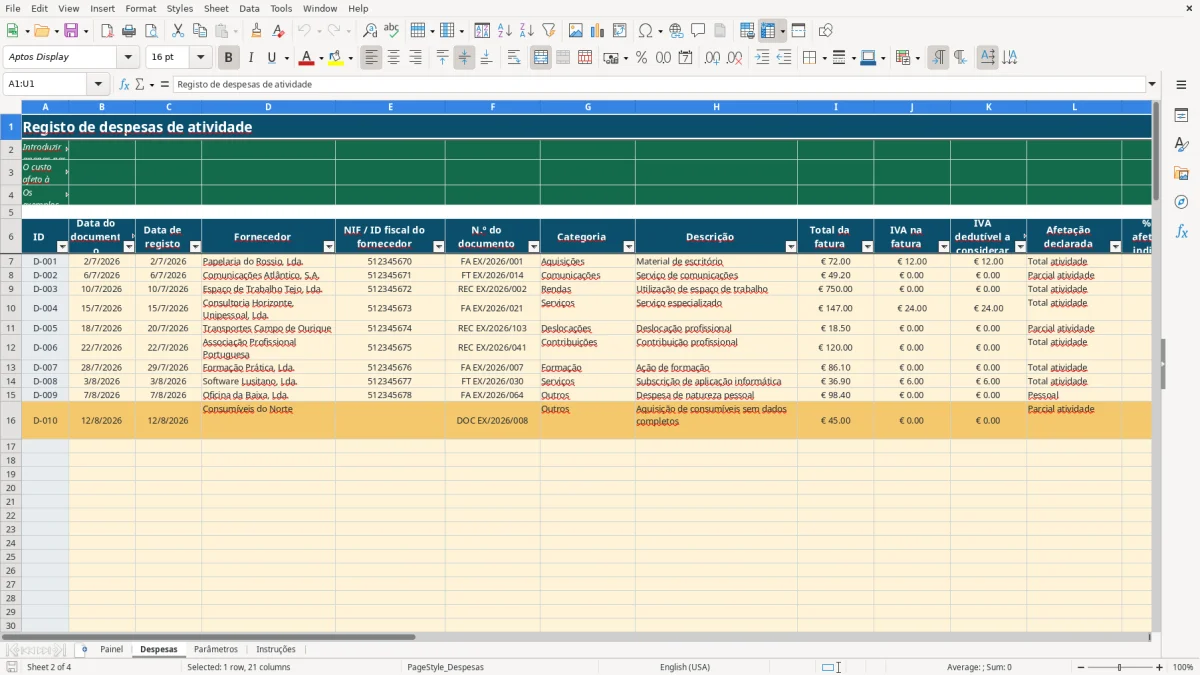Switch to the Parâmetros sheet tab
Screen dimensions: 1200x675
(x=216, y=649)
